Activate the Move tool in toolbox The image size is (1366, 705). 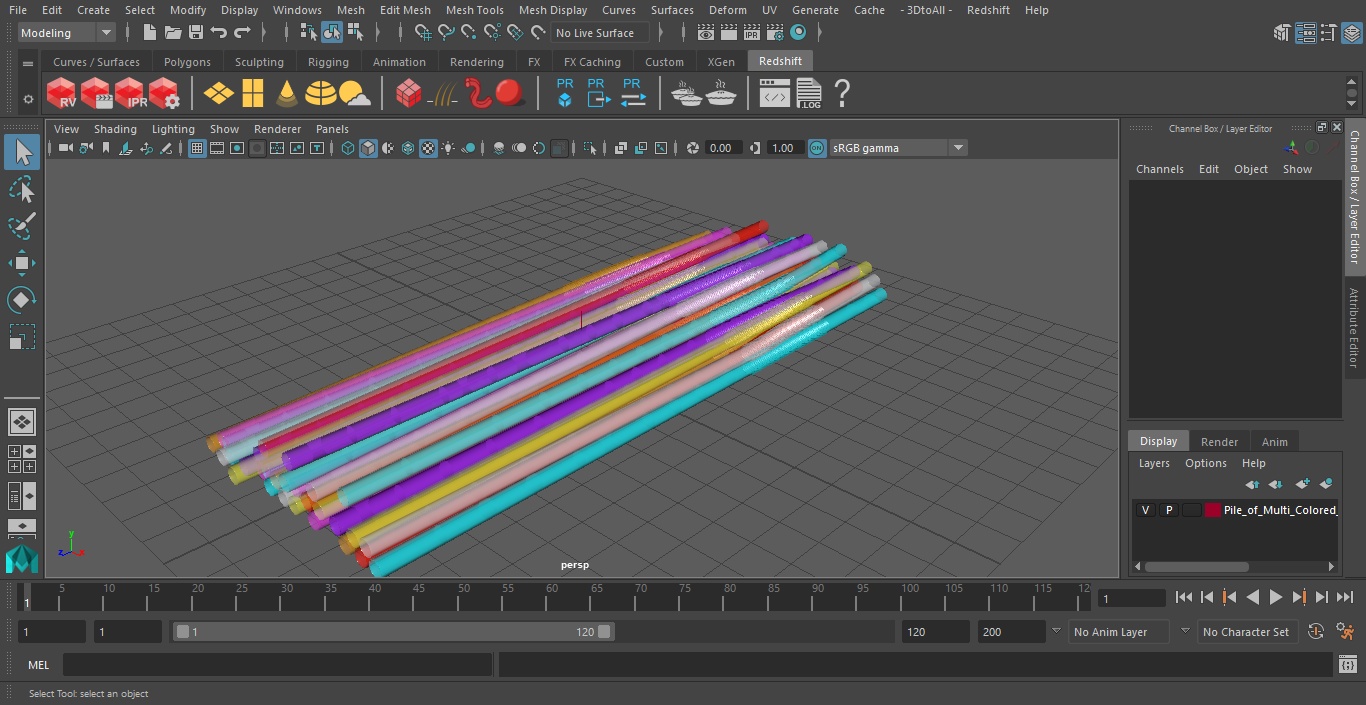click(21, 263)
